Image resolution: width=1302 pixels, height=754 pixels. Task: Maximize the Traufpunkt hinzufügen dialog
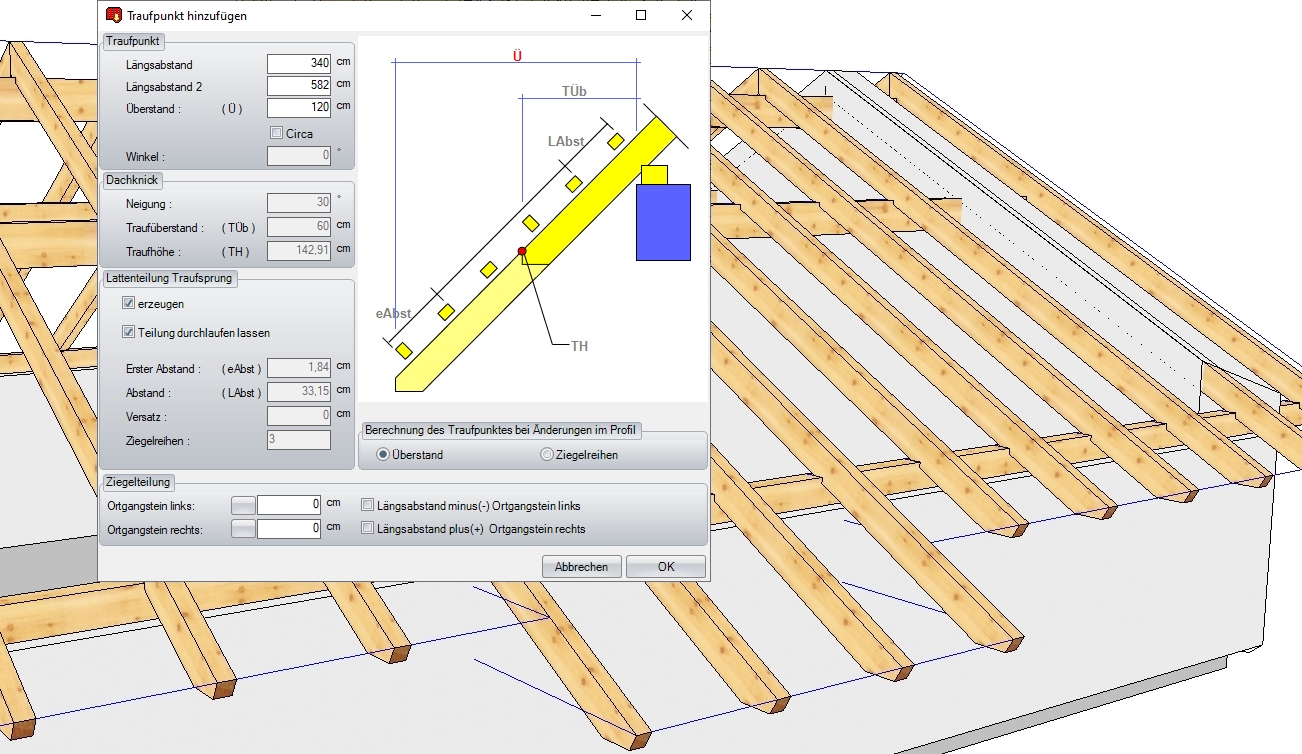(641, 15)
